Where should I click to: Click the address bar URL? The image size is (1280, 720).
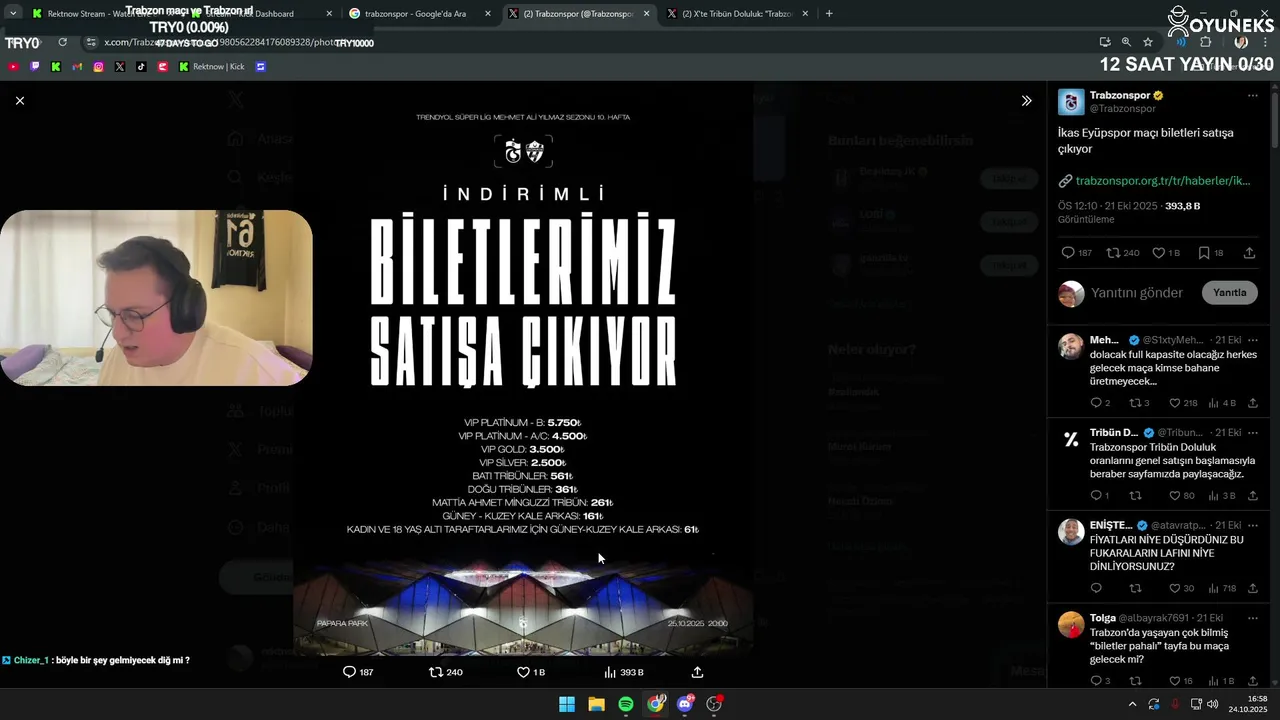(x=225, y=43)
